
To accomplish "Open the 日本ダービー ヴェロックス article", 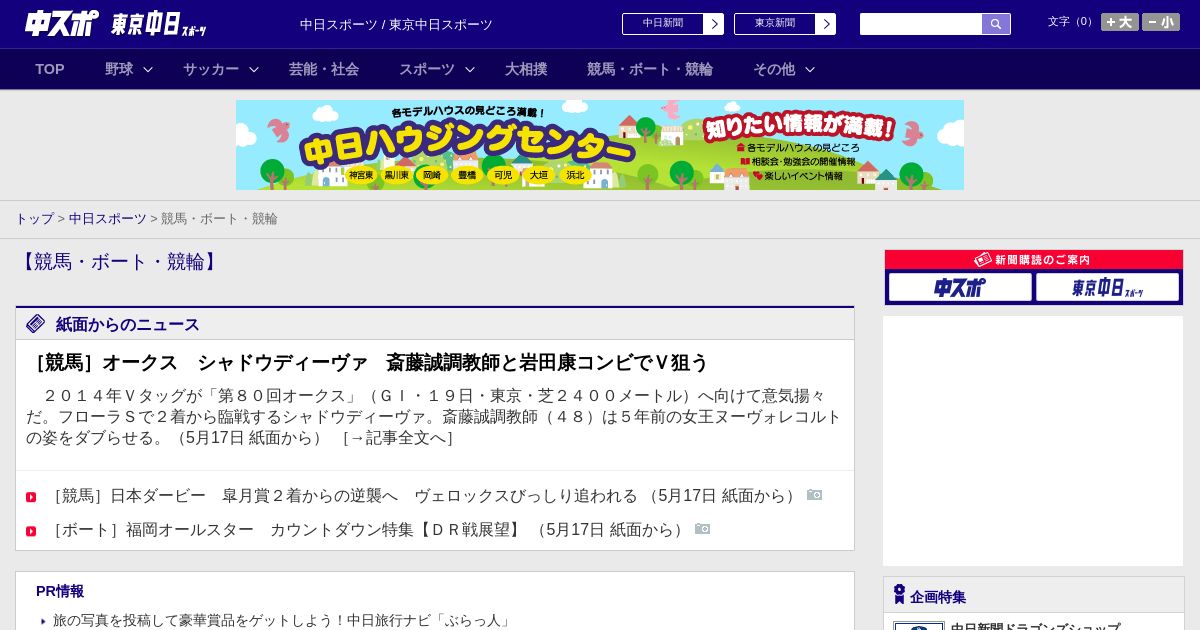I will tap(424, 496).
